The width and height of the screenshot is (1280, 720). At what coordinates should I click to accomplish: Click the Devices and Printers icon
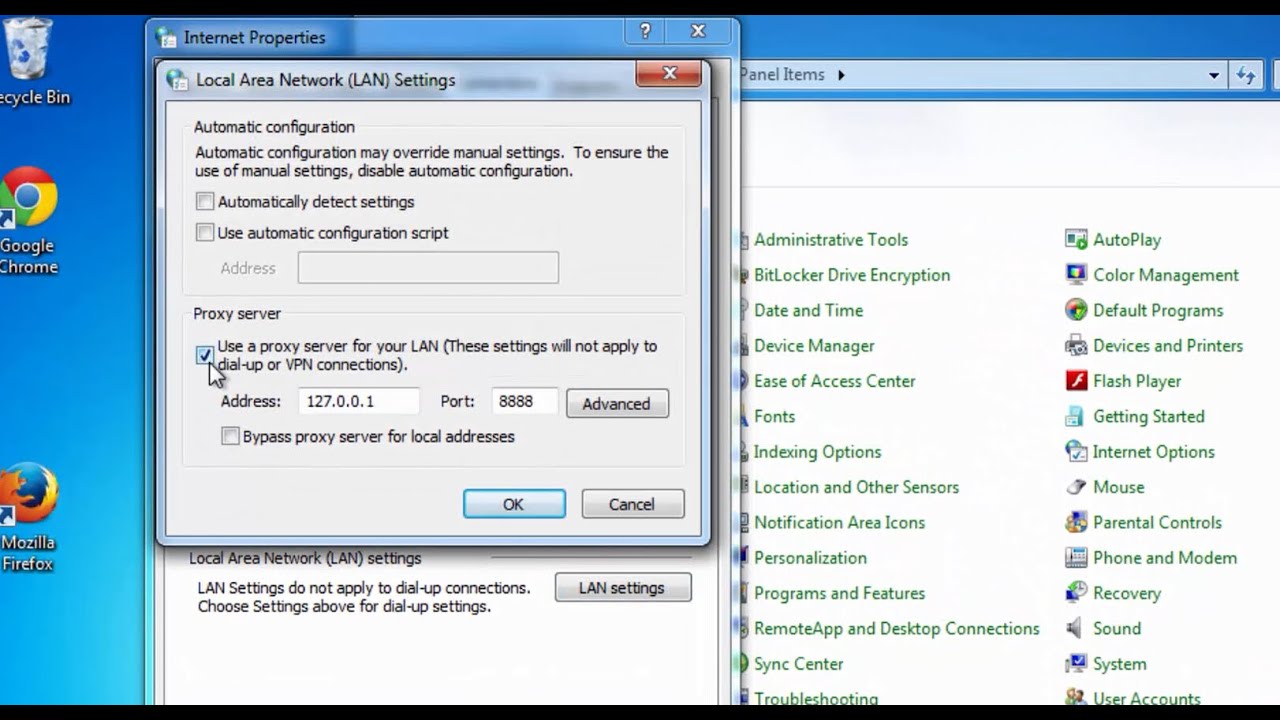coord(1076,346)
